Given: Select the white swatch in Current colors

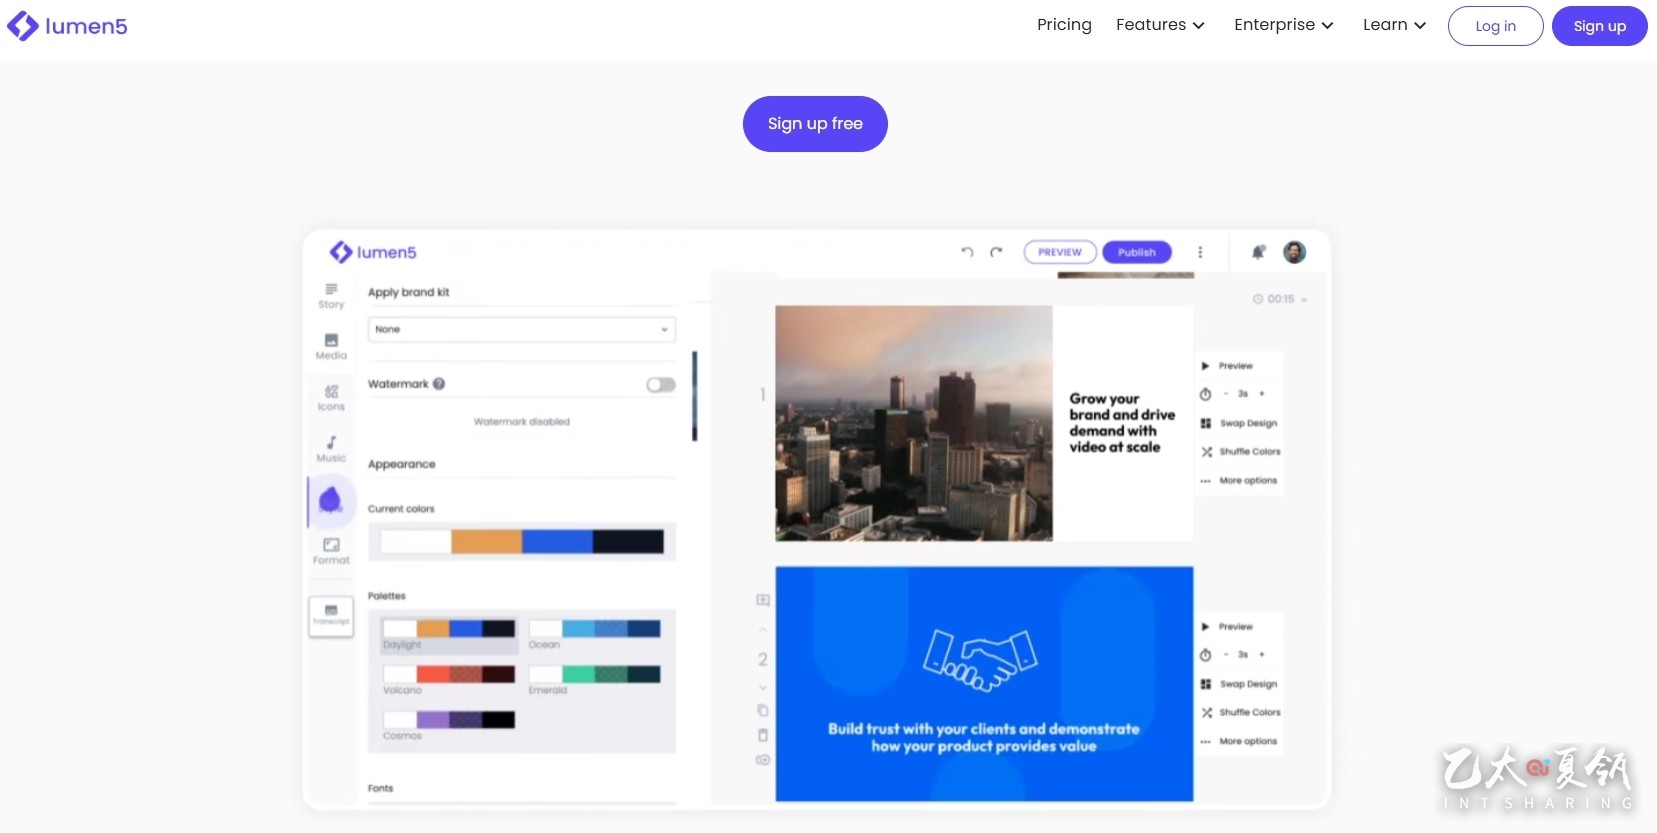Looking at the screenshot, I should (x=415, y=541).
